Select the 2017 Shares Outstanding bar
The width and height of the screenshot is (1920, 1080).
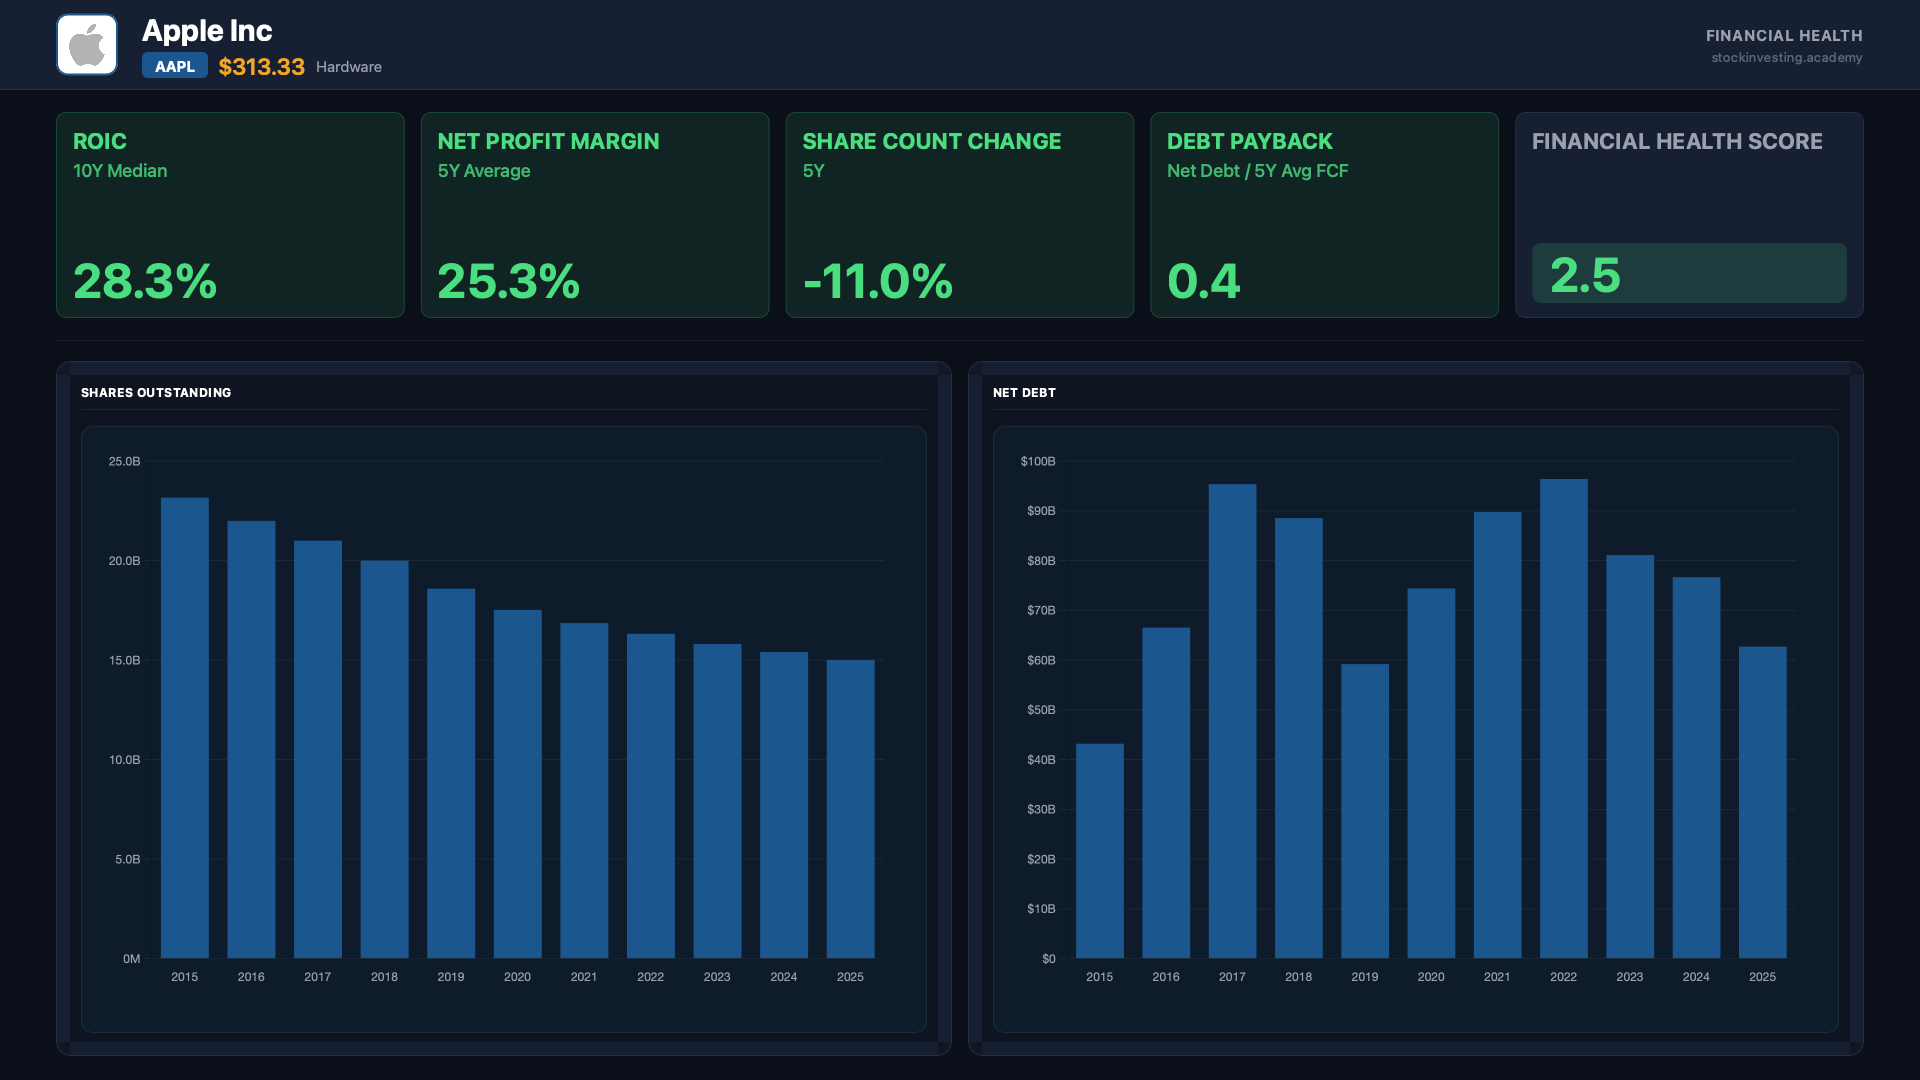[318, 750]
